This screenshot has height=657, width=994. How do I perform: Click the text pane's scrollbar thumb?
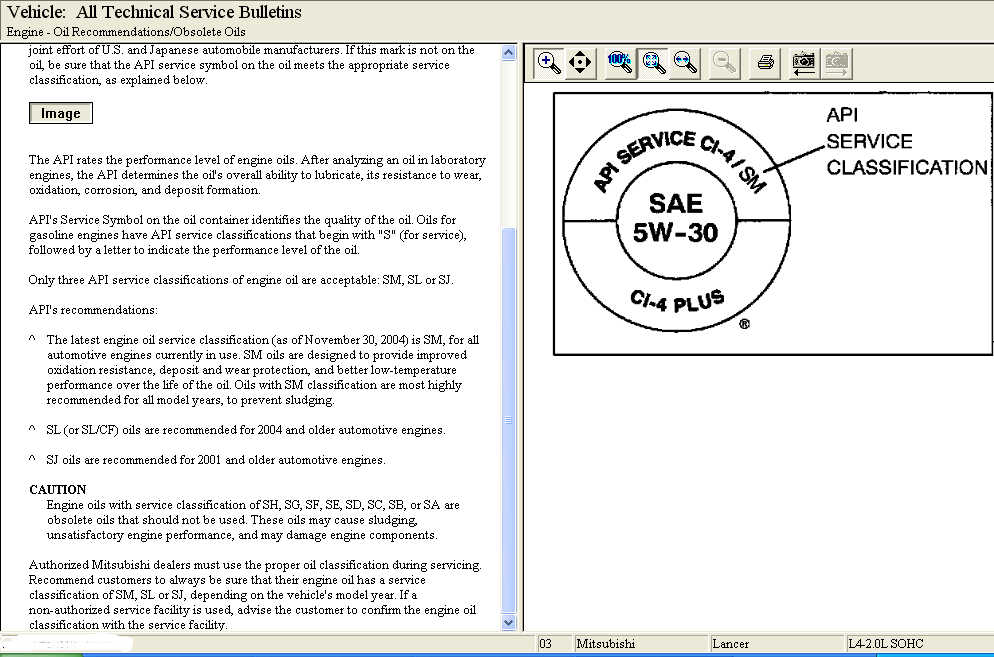pyautogui.click(x=508, y=420)
